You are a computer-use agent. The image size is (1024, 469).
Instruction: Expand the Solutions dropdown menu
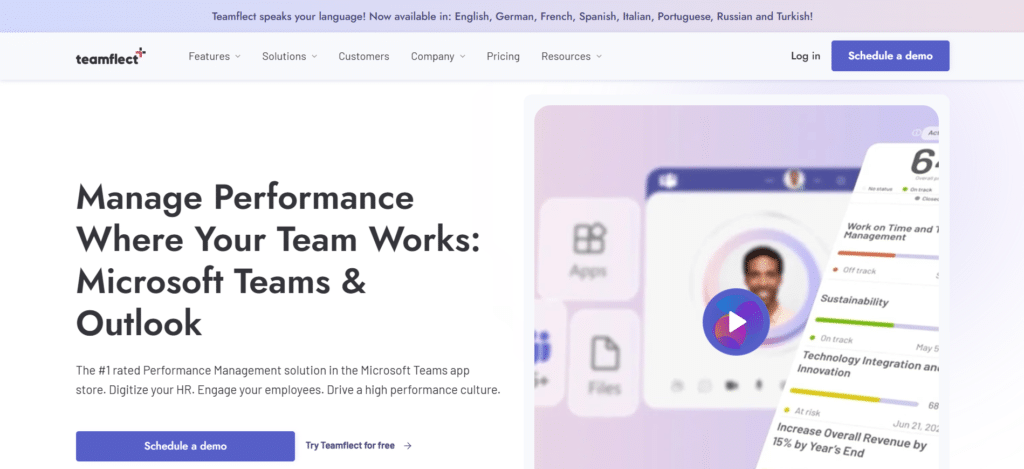(289, 56)
